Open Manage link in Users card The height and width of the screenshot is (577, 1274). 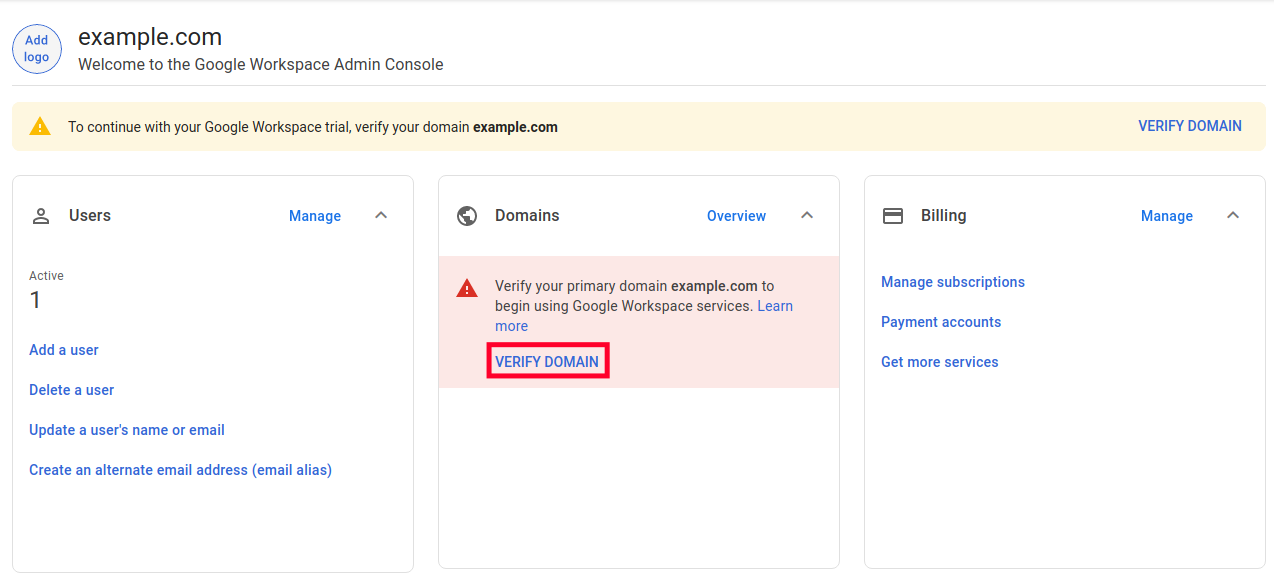[x=315, y=216]
